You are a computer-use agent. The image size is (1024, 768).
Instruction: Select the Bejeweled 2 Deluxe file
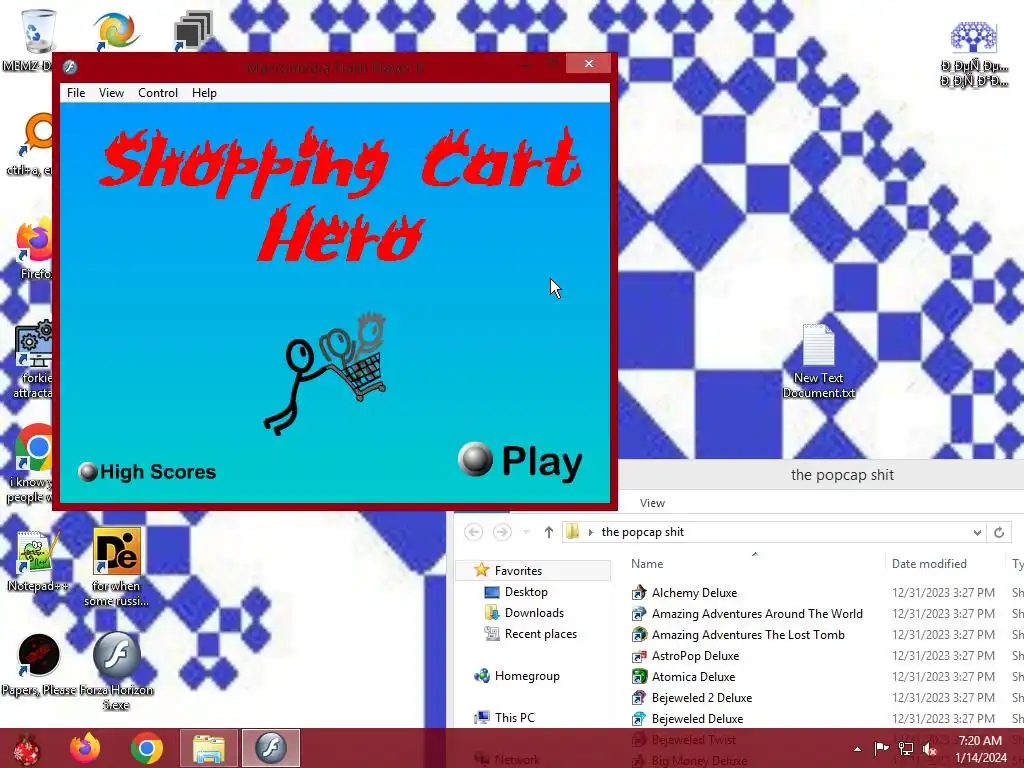[x=701, y=697]
